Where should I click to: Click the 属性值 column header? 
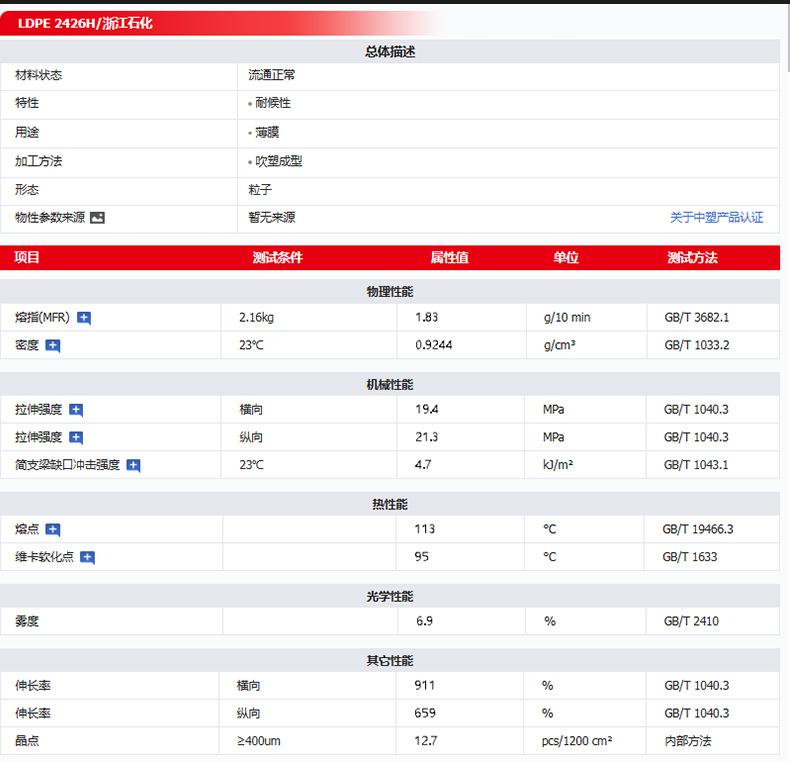[449, 258]
